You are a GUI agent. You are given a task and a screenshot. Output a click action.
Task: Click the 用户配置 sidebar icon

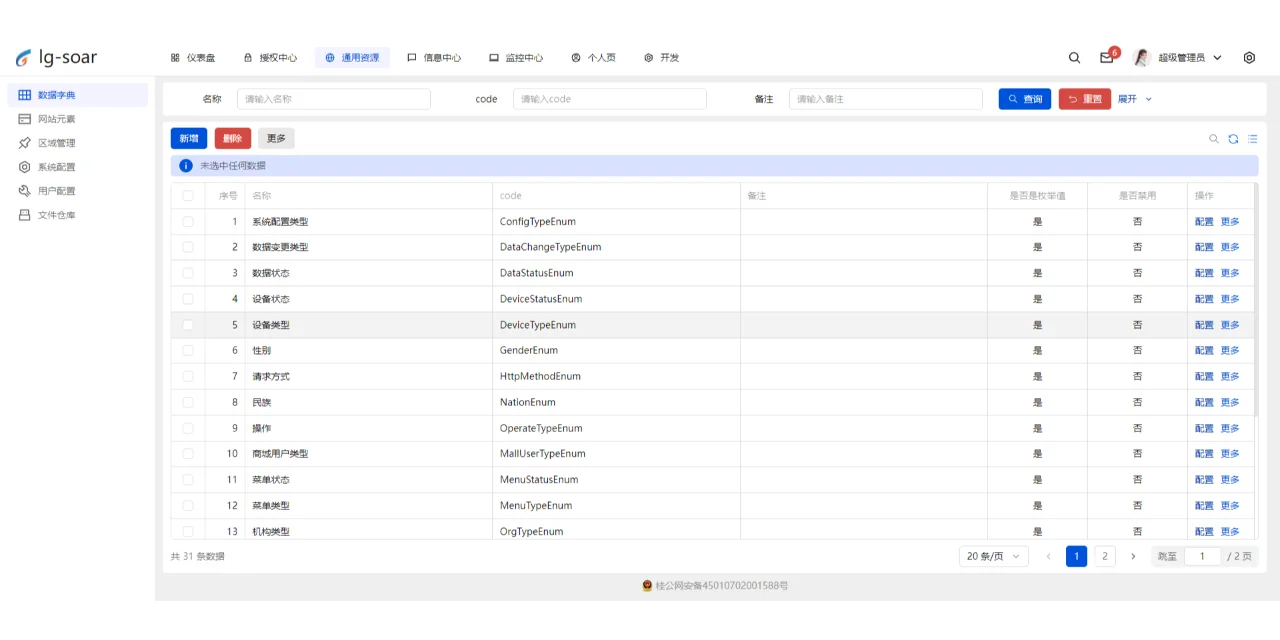[x=25, y=191]
